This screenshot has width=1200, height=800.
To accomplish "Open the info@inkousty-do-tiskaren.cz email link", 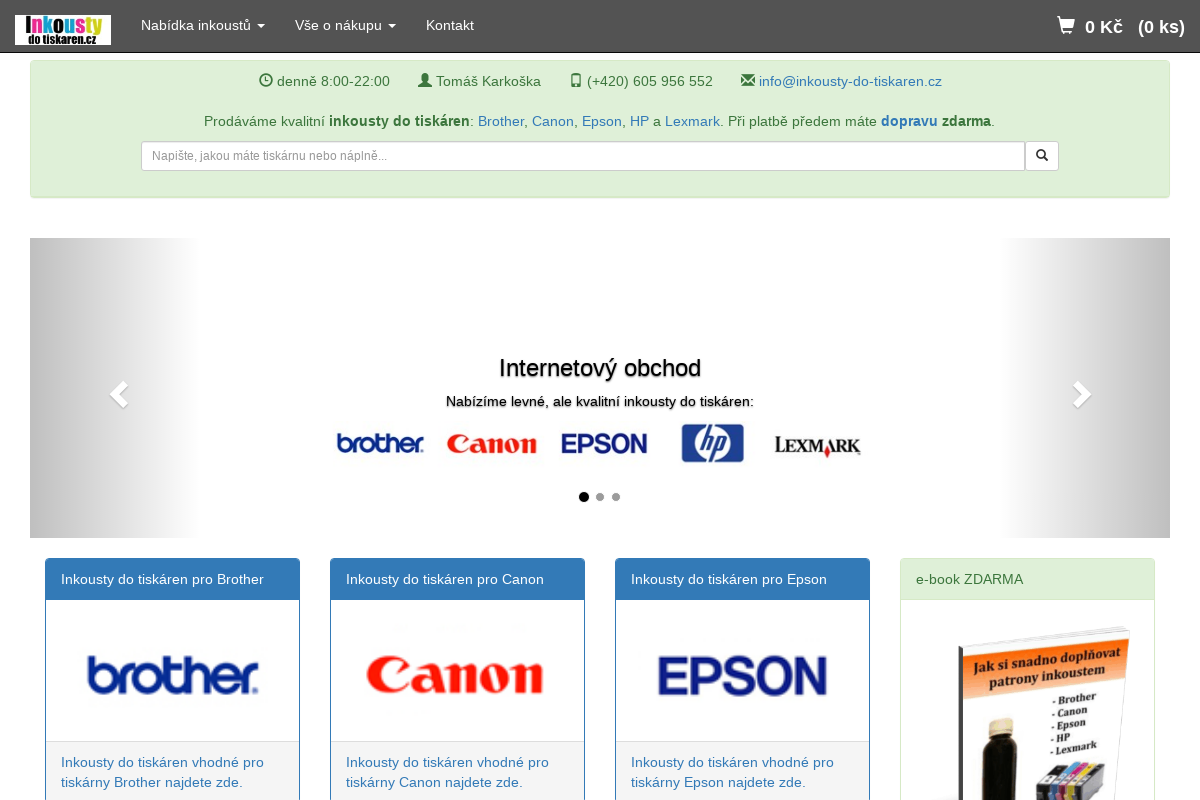I will click(850, 82).
